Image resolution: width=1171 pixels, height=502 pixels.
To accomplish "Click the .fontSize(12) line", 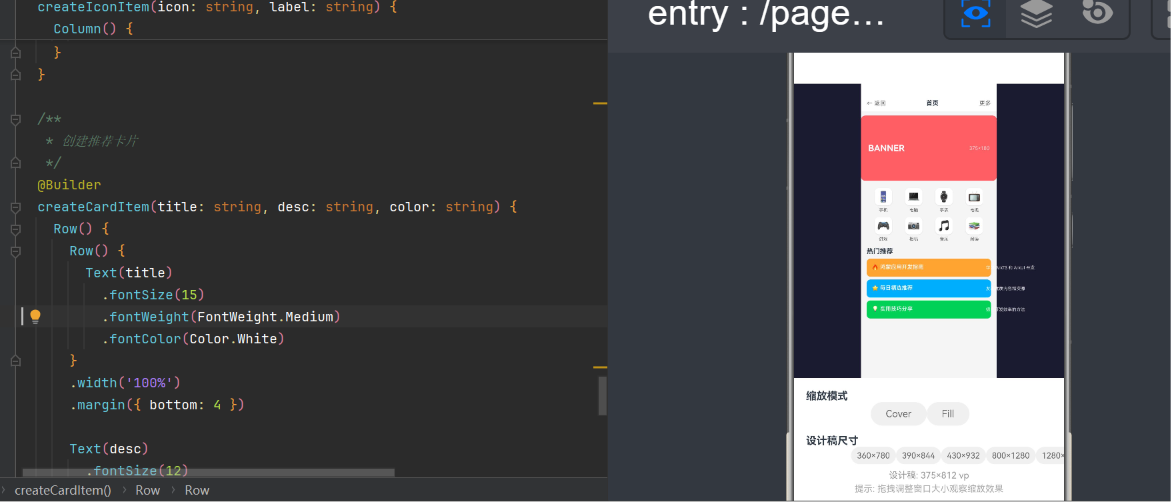I will coord(137,471).
